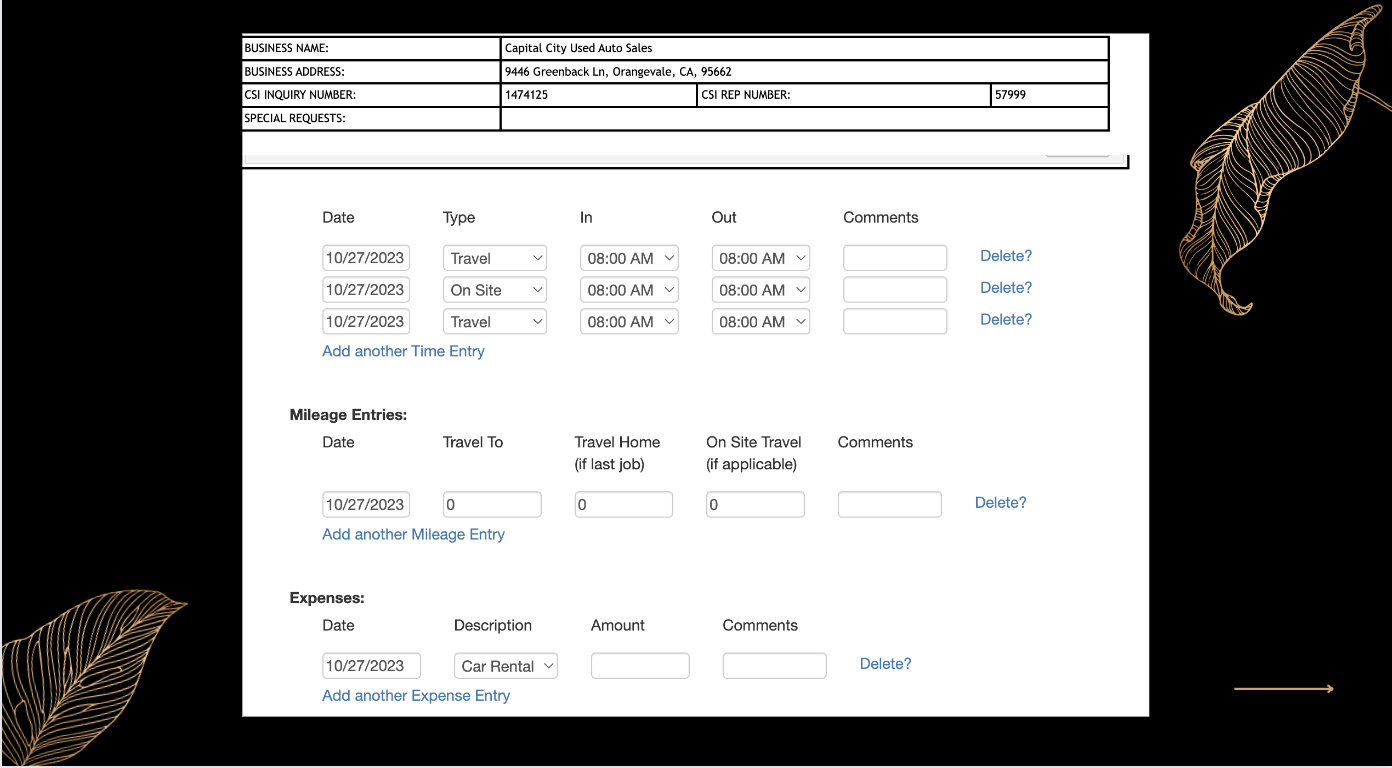Click the expense Amount field
The height and width of the screenshot is (768, 1392).
pyautogui.click(x=640, y=666)
